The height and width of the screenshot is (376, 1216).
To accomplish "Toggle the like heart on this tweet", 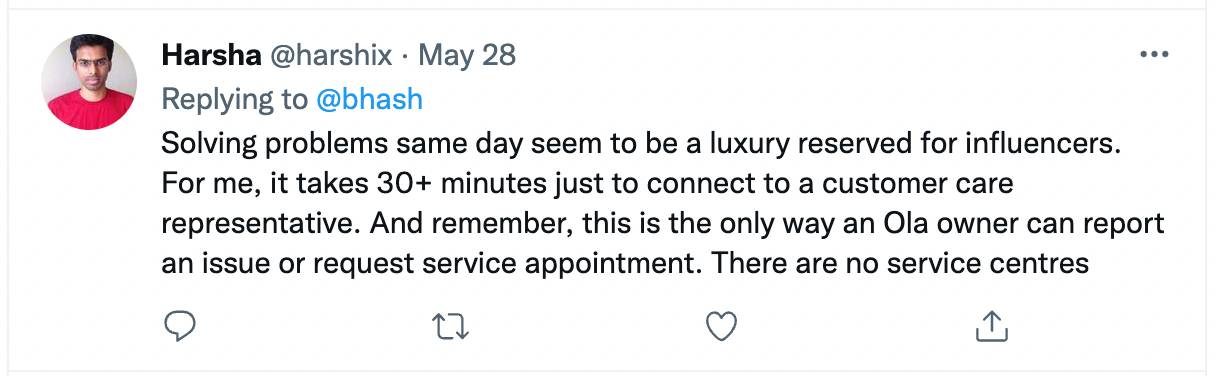I will pyautogui.click(x=721, y=326).
